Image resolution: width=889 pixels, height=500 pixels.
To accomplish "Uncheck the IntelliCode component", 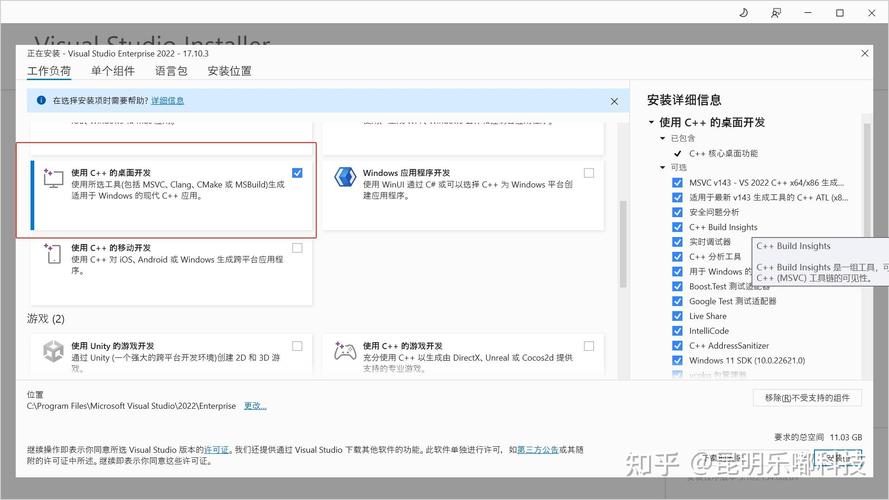I will (677, 330).
